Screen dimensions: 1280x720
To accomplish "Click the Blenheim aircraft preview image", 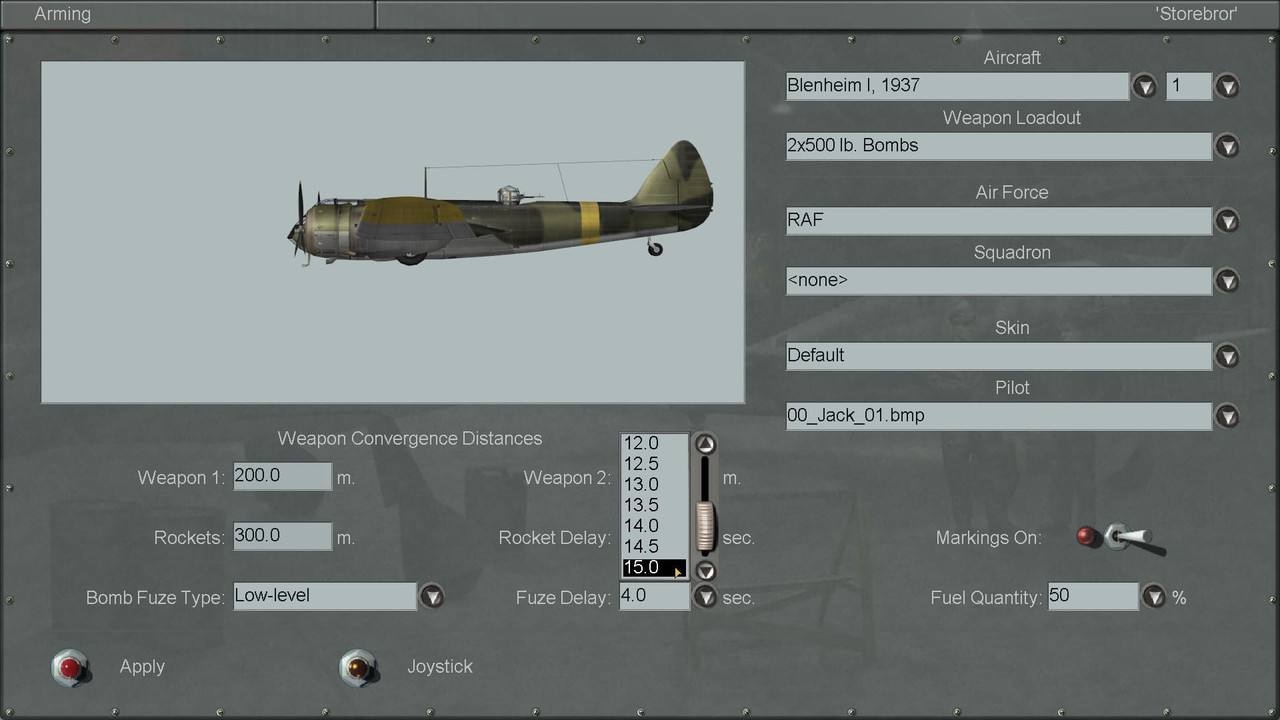I will (393, 232).
